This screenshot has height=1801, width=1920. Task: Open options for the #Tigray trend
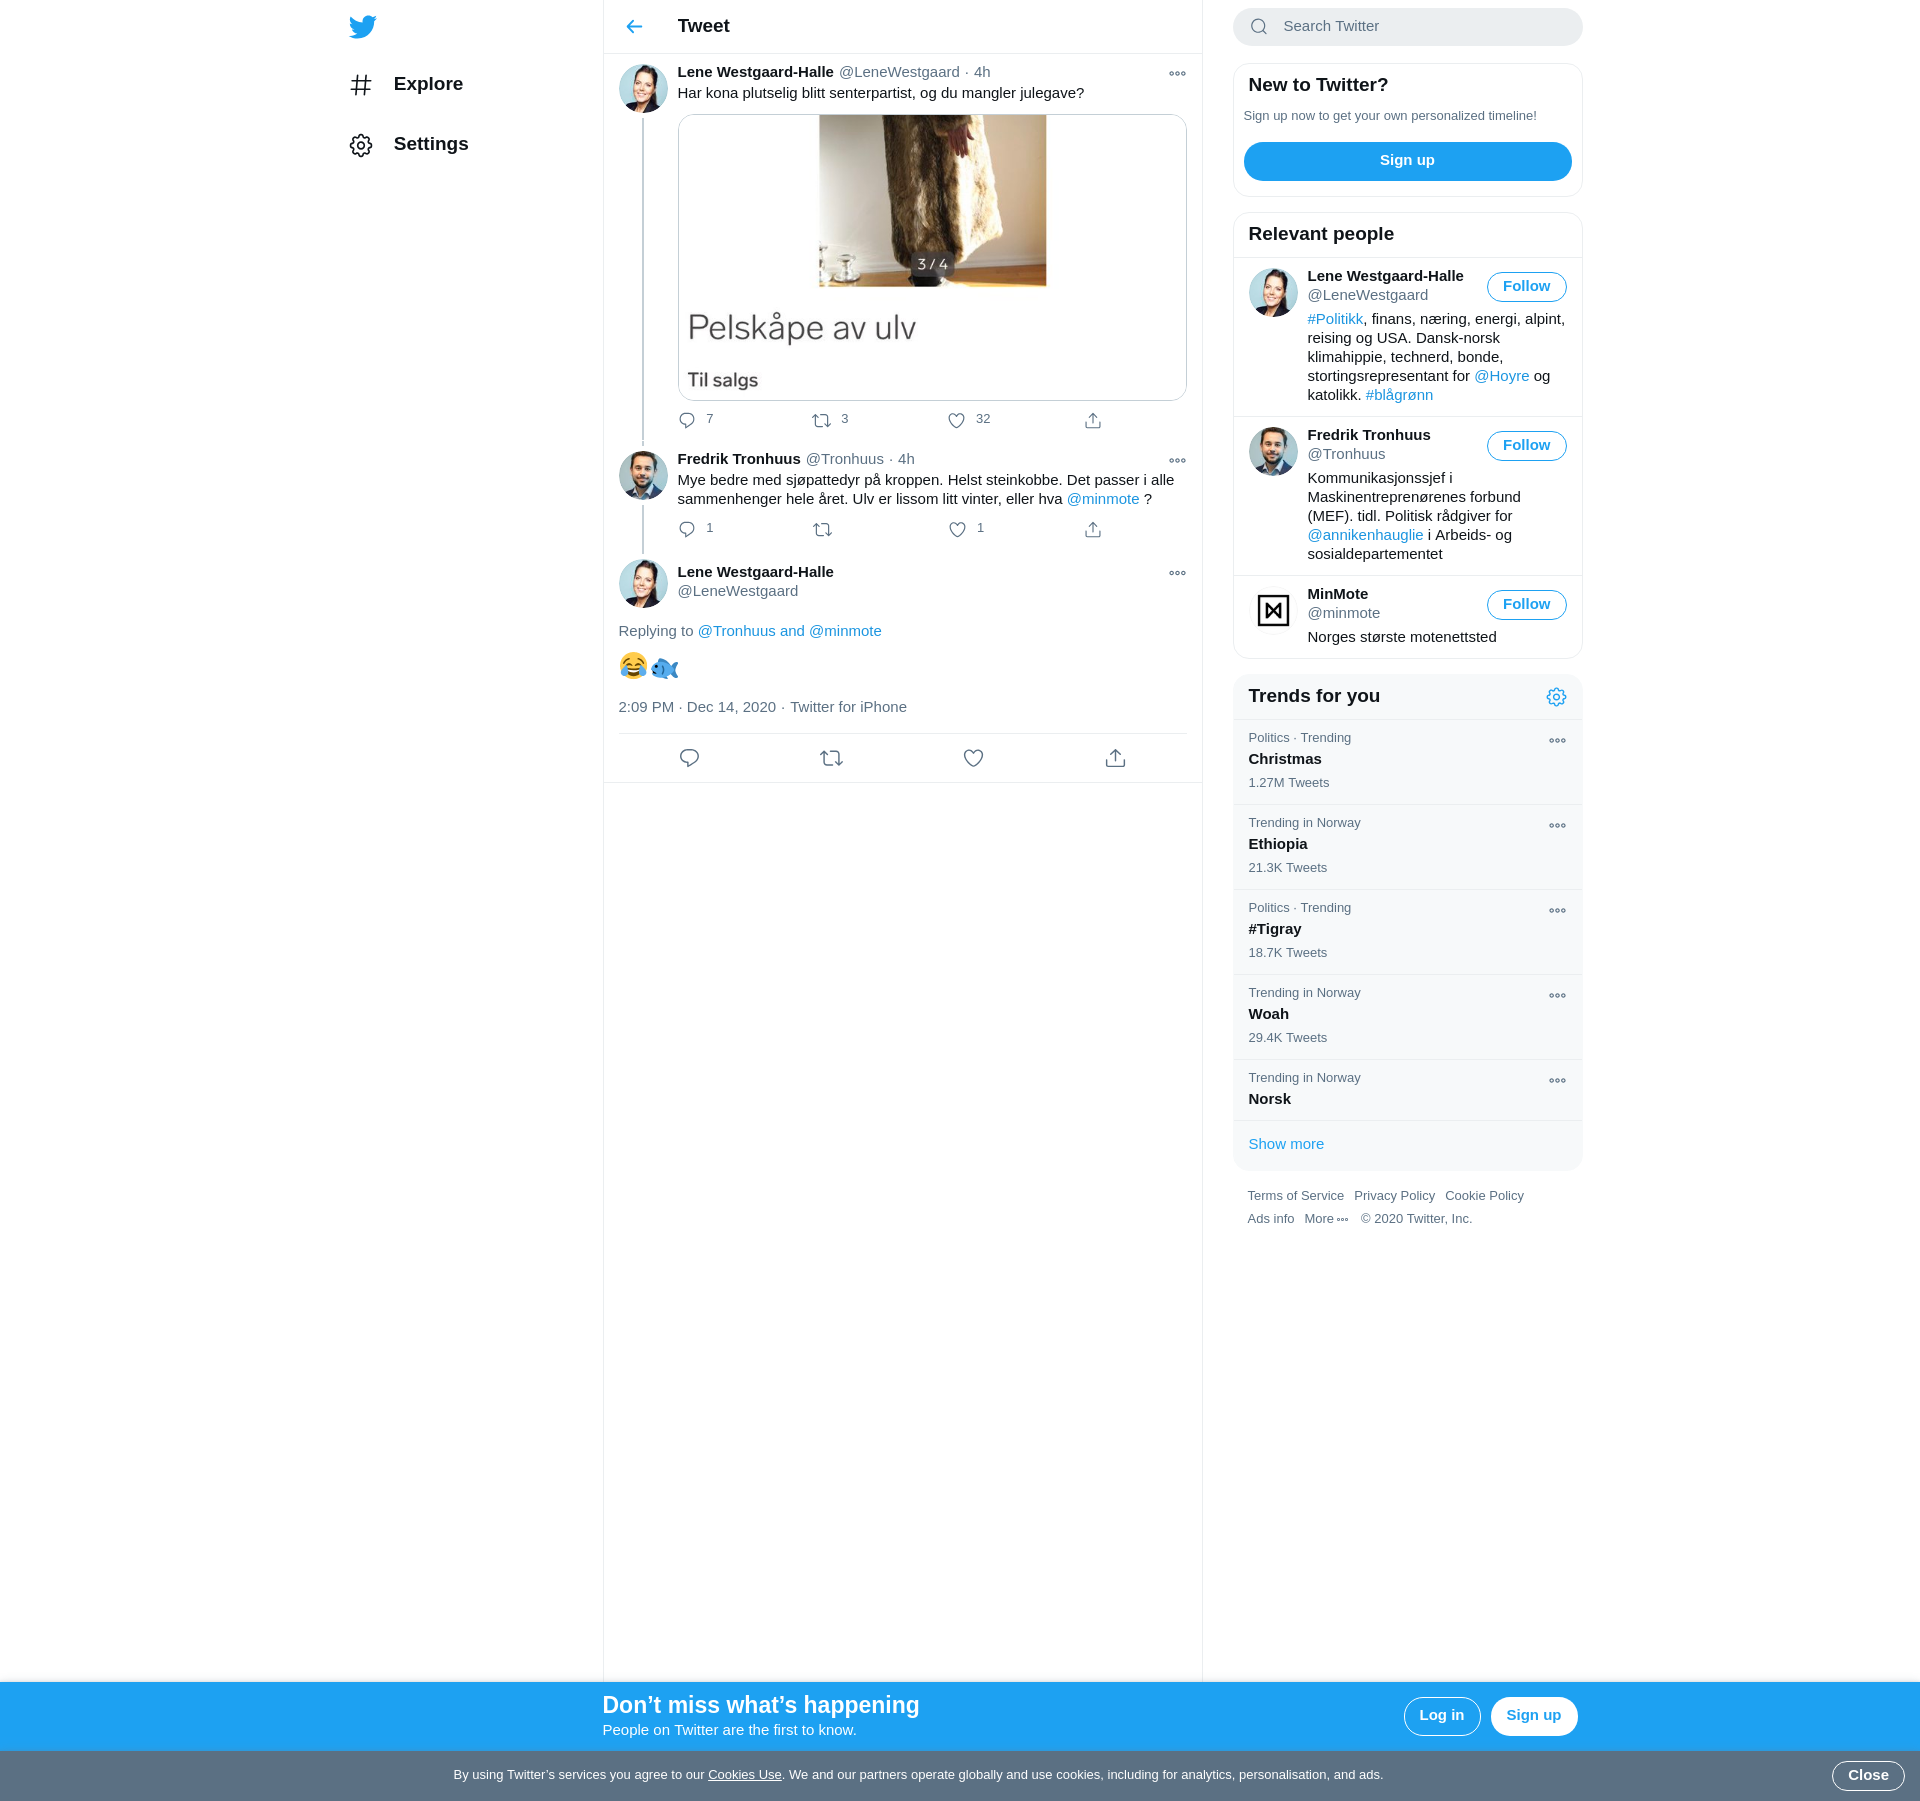coord(1557,911)
